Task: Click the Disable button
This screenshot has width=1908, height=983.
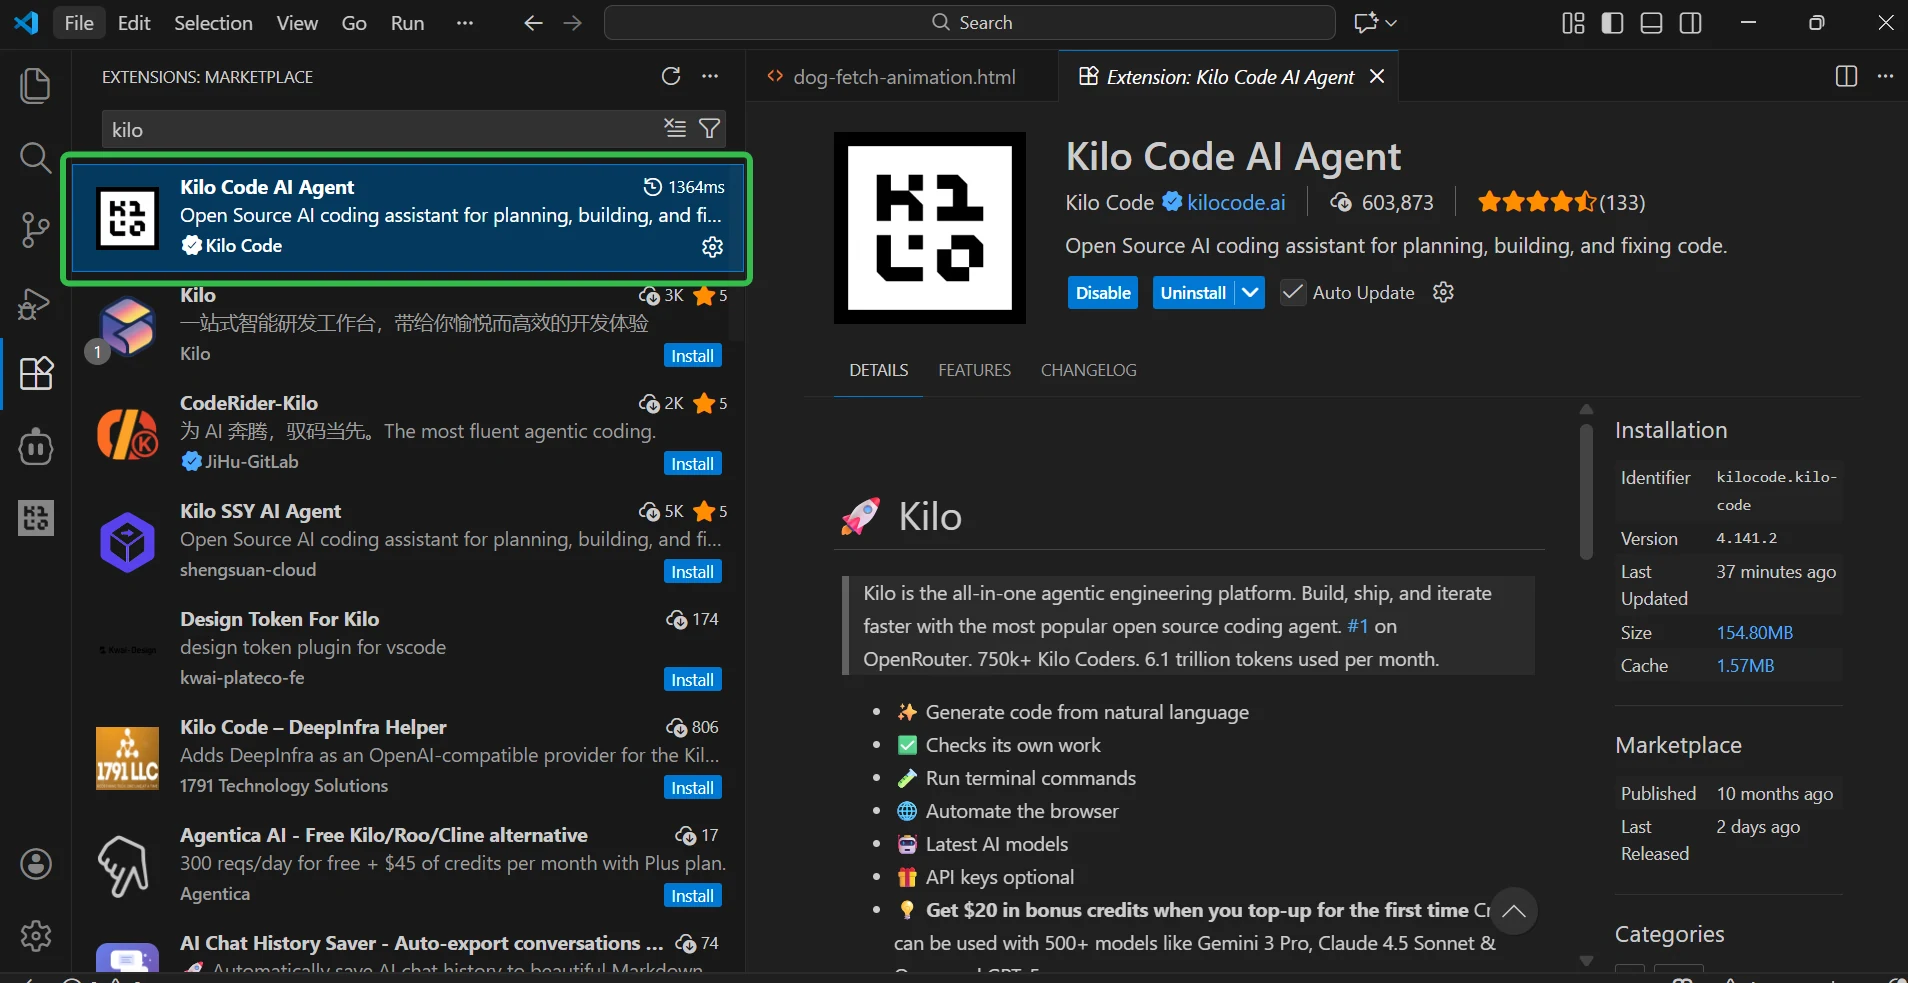Action: click(1103, 293)
